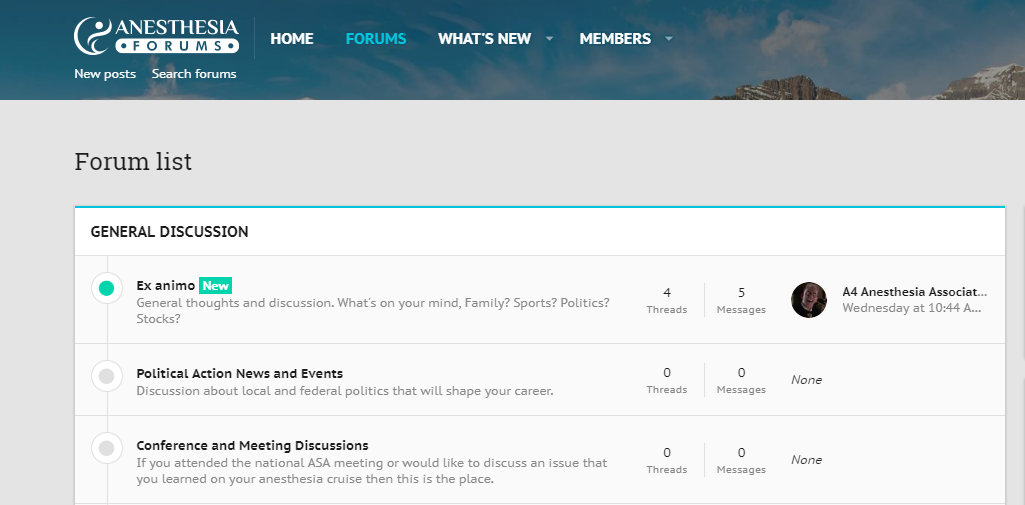Click the Anesthesia Forums logo
This screenshot has width=1025, height=505.
click(156, 36)
